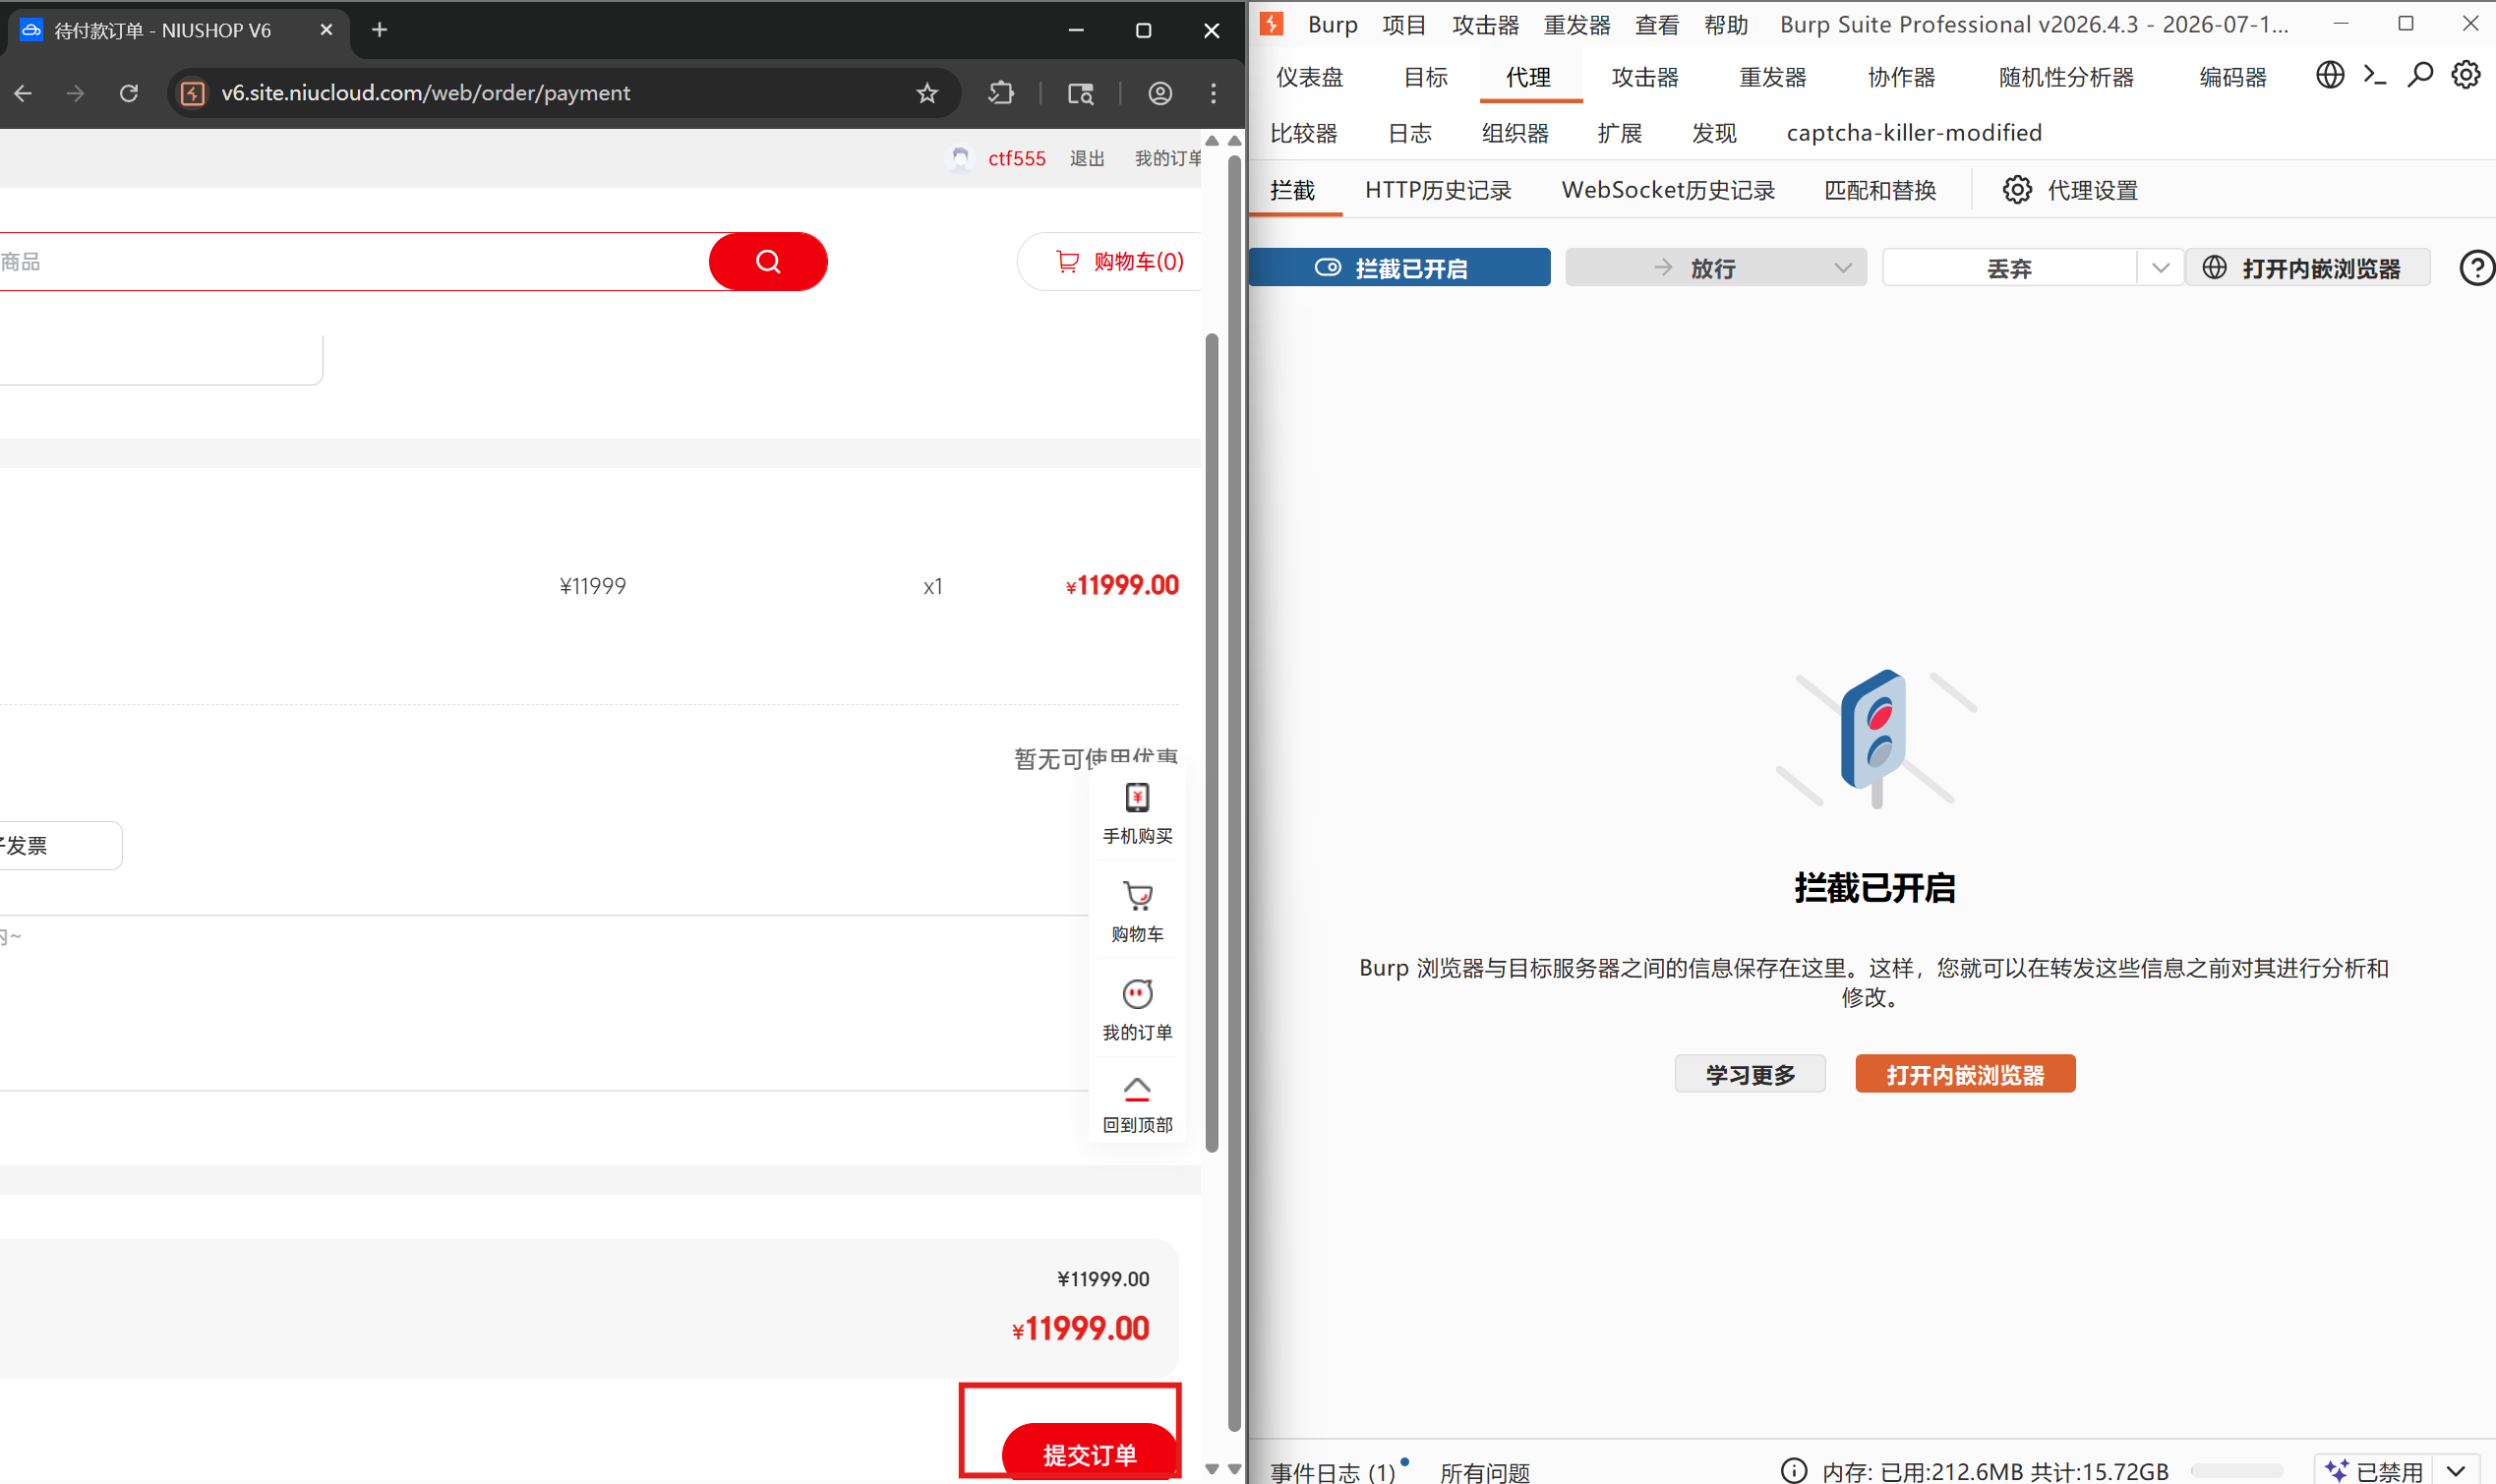The width and height of the screenshot is (2496, 1484).
Task: Go back in the browser
Action: click(23, 93)
